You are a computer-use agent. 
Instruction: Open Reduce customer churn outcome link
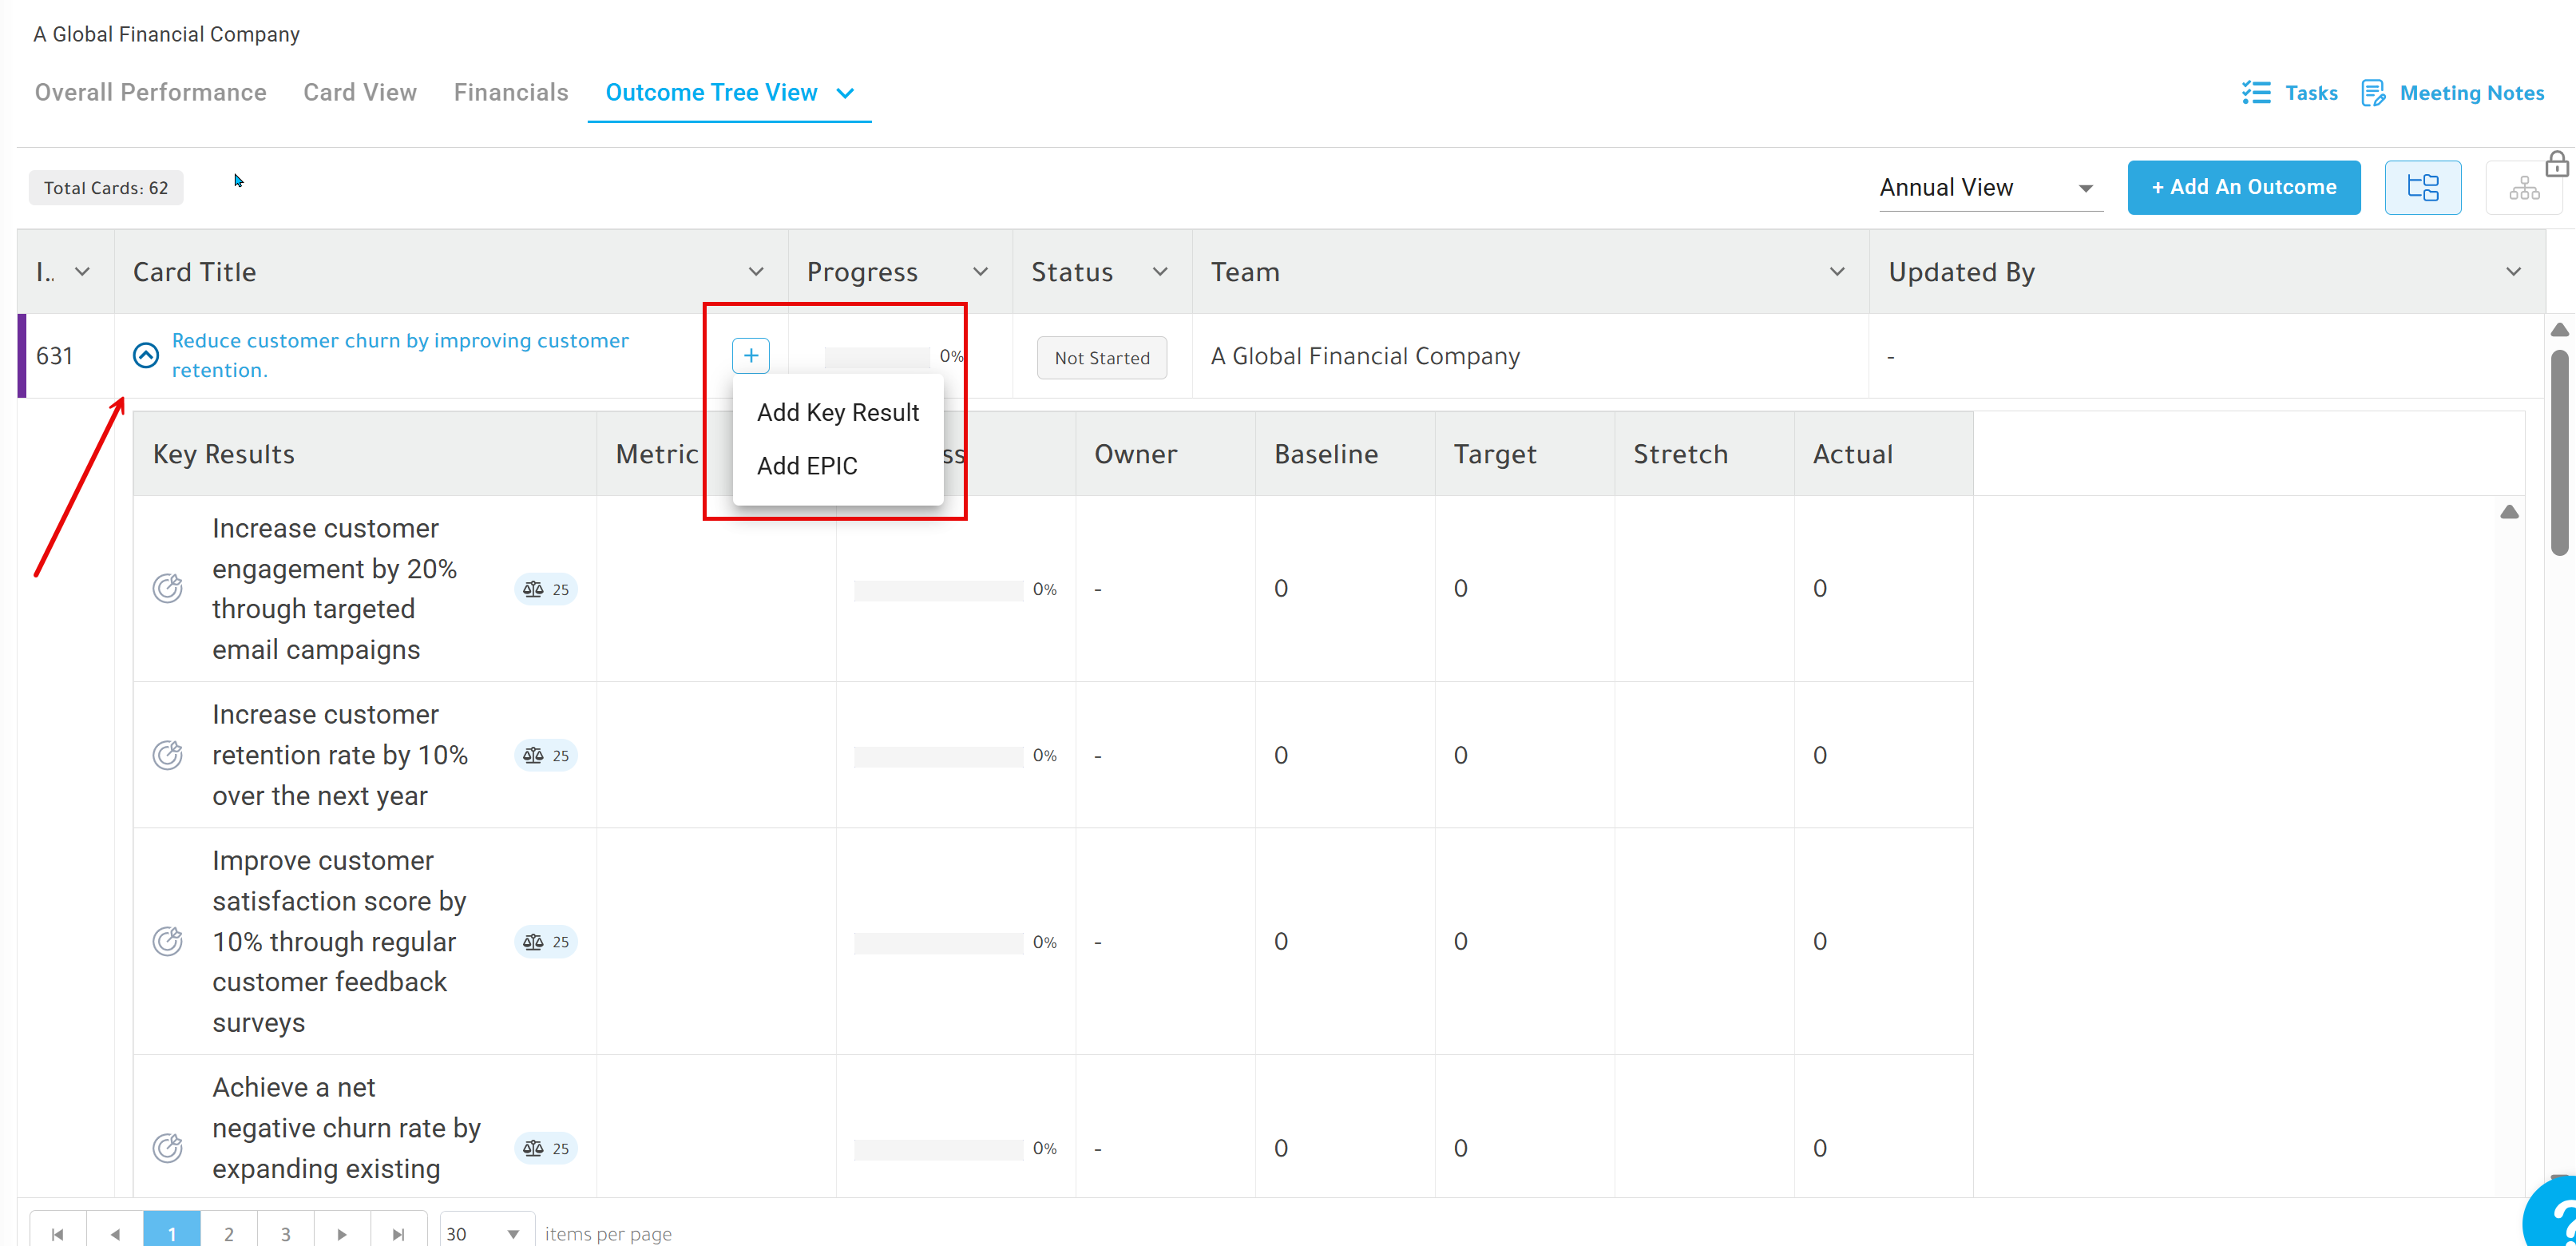400,355
